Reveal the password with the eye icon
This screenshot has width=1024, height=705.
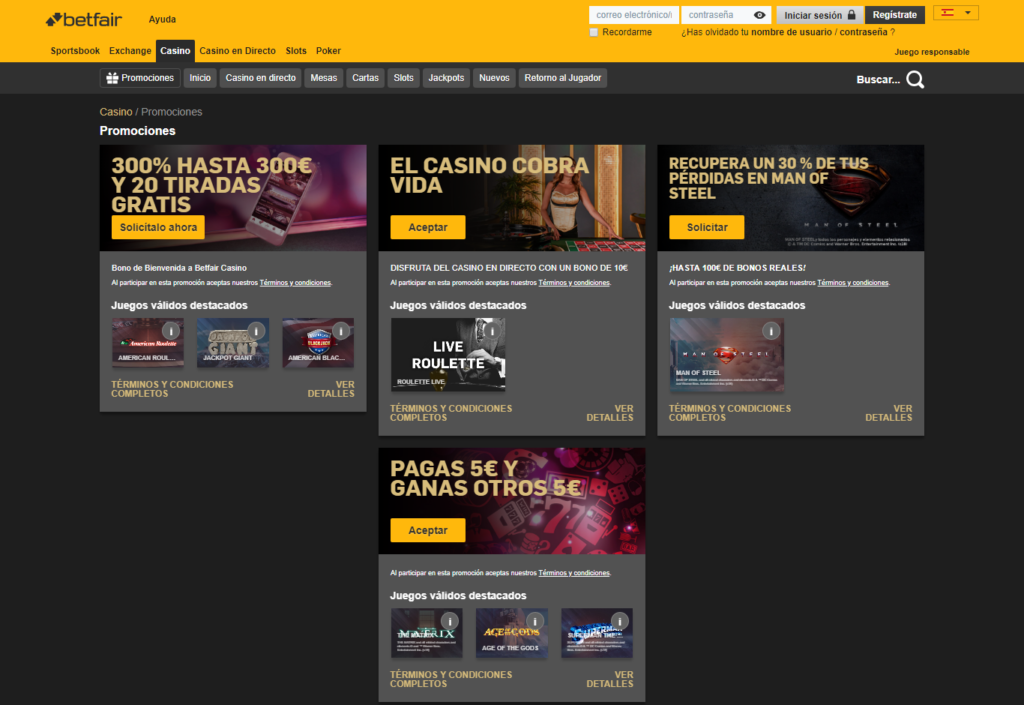[758, 14]
